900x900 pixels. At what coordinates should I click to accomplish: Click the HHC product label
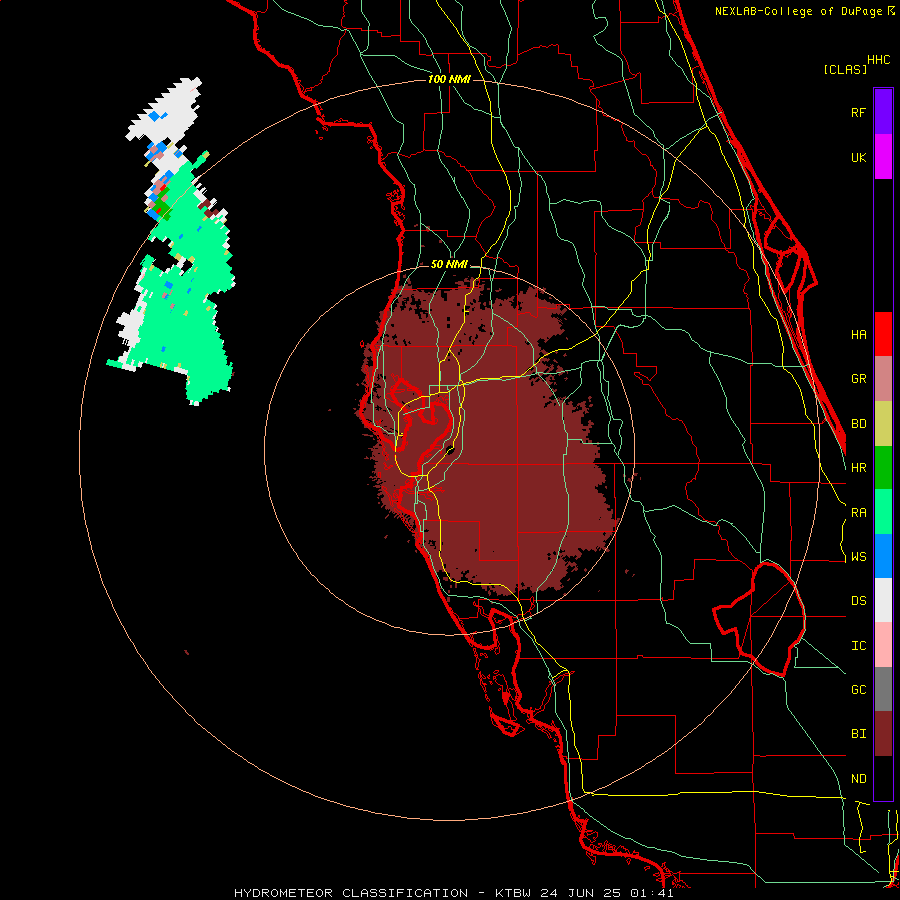pyautogui.click(x=878, y=60)
